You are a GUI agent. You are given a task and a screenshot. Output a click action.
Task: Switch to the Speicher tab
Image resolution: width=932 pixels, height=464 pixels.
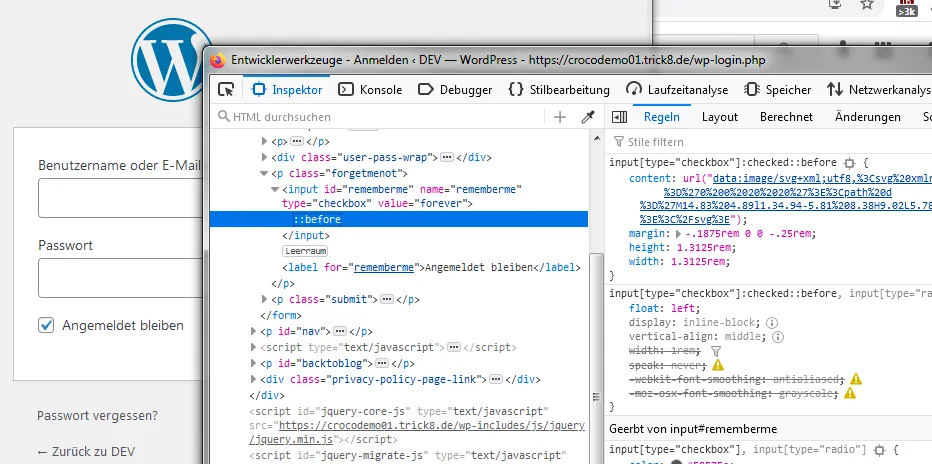[x=777, y=90]
